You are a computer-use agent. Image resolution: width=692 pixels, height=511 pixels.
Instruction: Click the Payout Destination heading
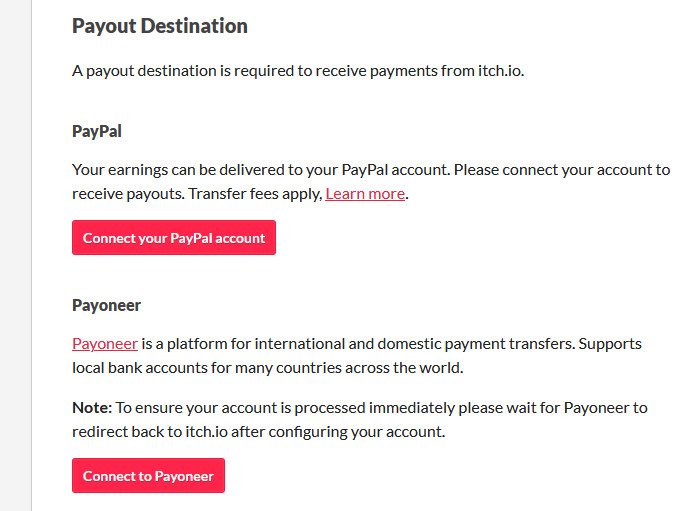160,26
